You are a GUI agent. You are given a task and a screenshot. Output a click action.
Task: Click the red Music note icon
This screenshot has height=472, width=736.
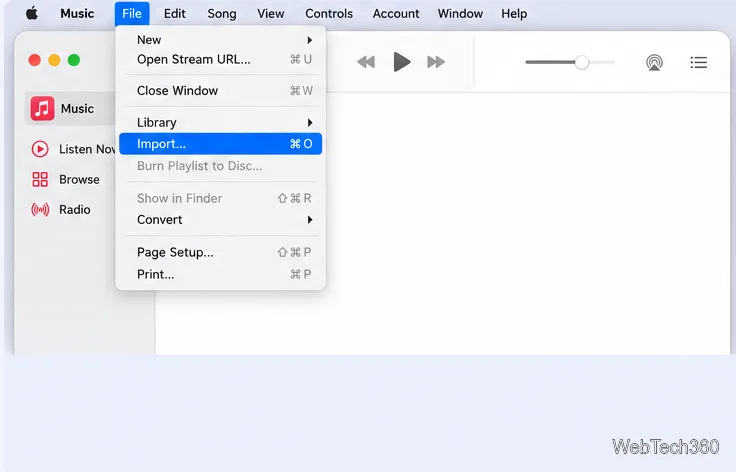42,108
